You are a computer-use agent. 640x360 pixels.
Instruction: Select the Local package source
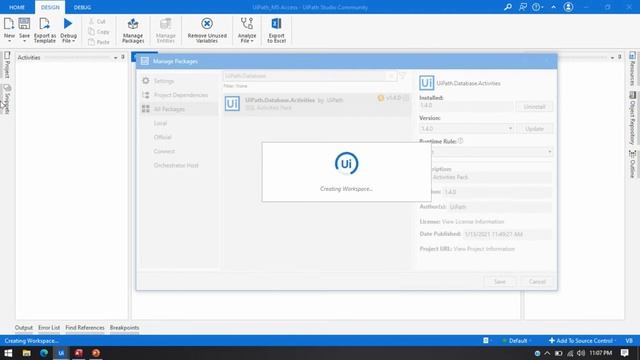tap(160, 123)
